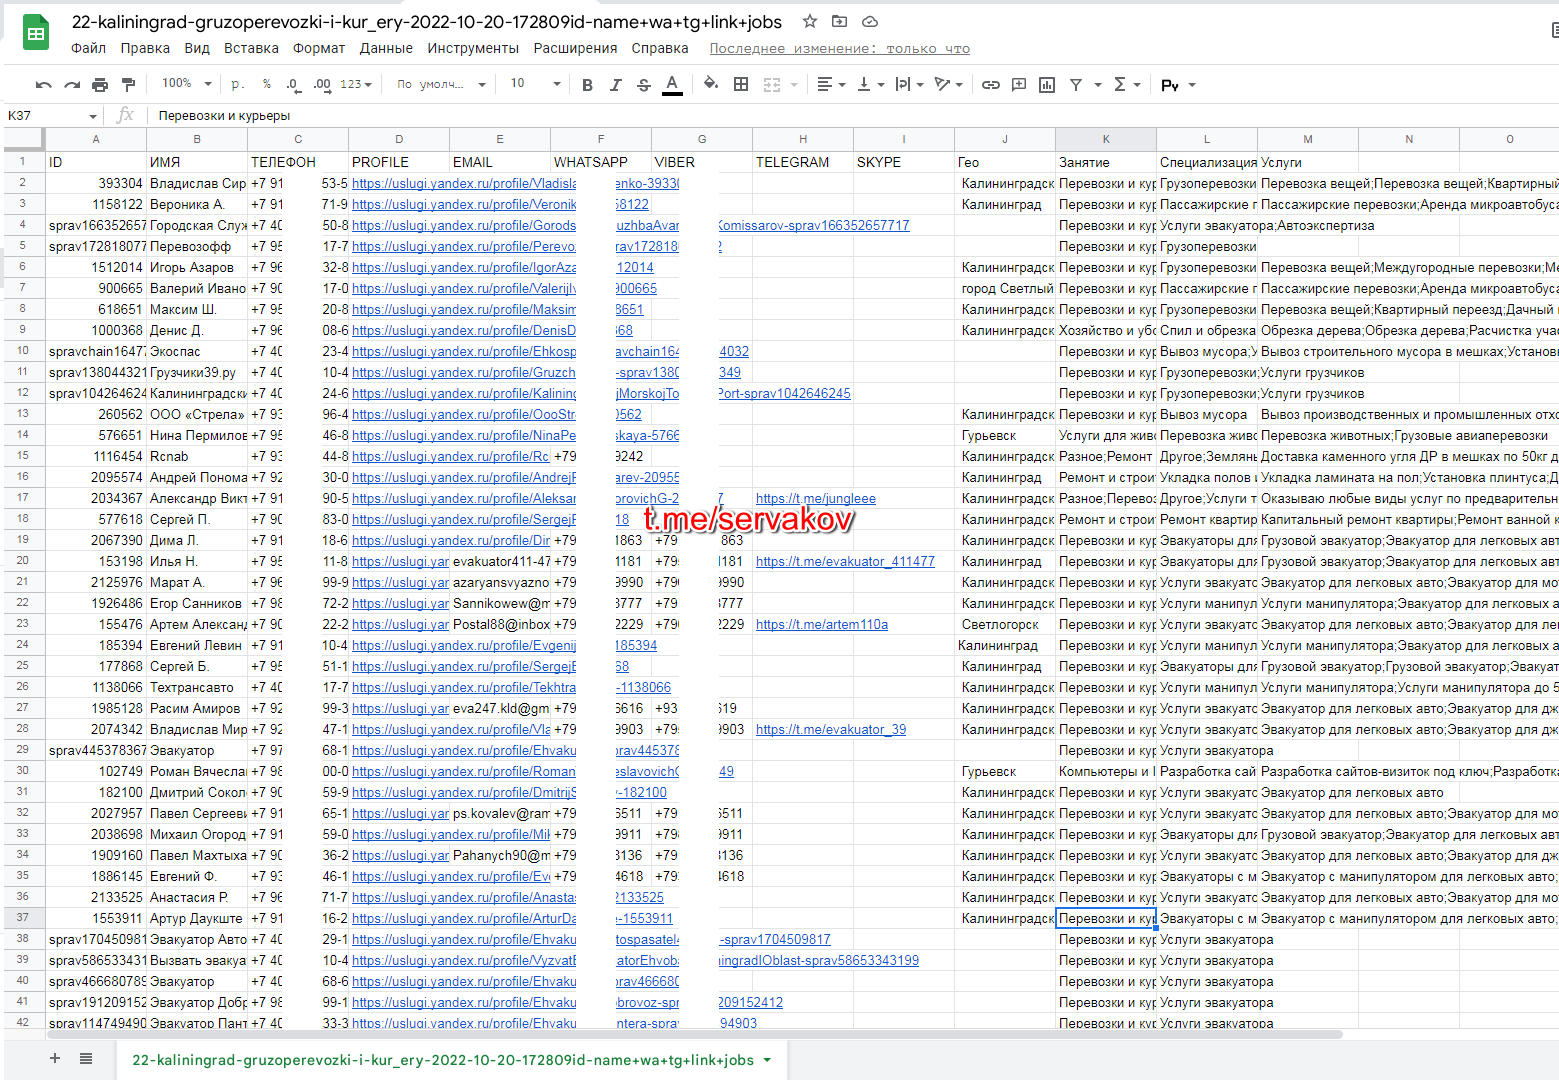
Task: Open the Данные menu
Action: (x=386, y=48)
